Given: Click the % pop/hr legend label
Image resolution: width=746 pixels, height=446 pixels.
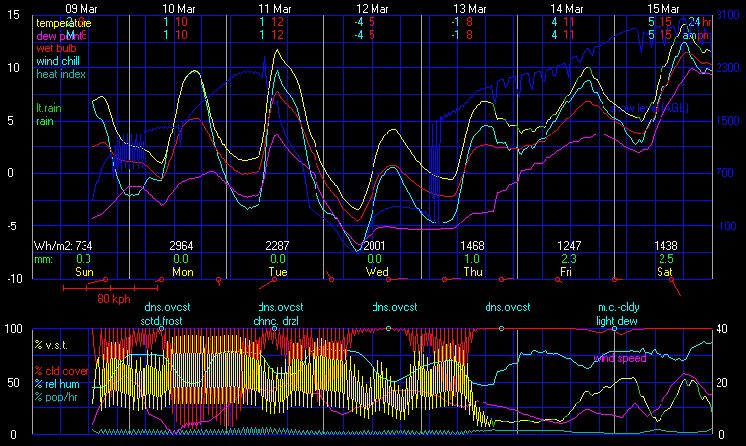Looking at the screenshot, I should point(56,397).
